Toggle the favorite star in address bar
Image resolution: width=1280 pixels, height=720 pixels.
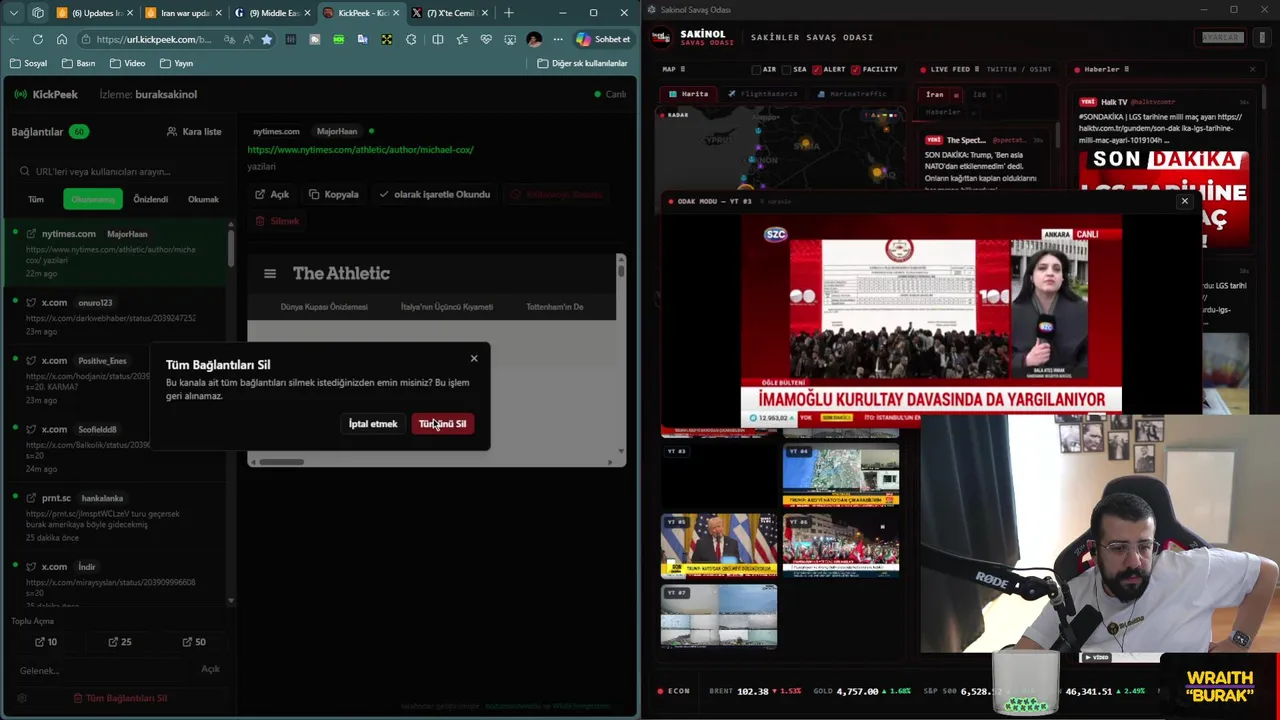266,39
